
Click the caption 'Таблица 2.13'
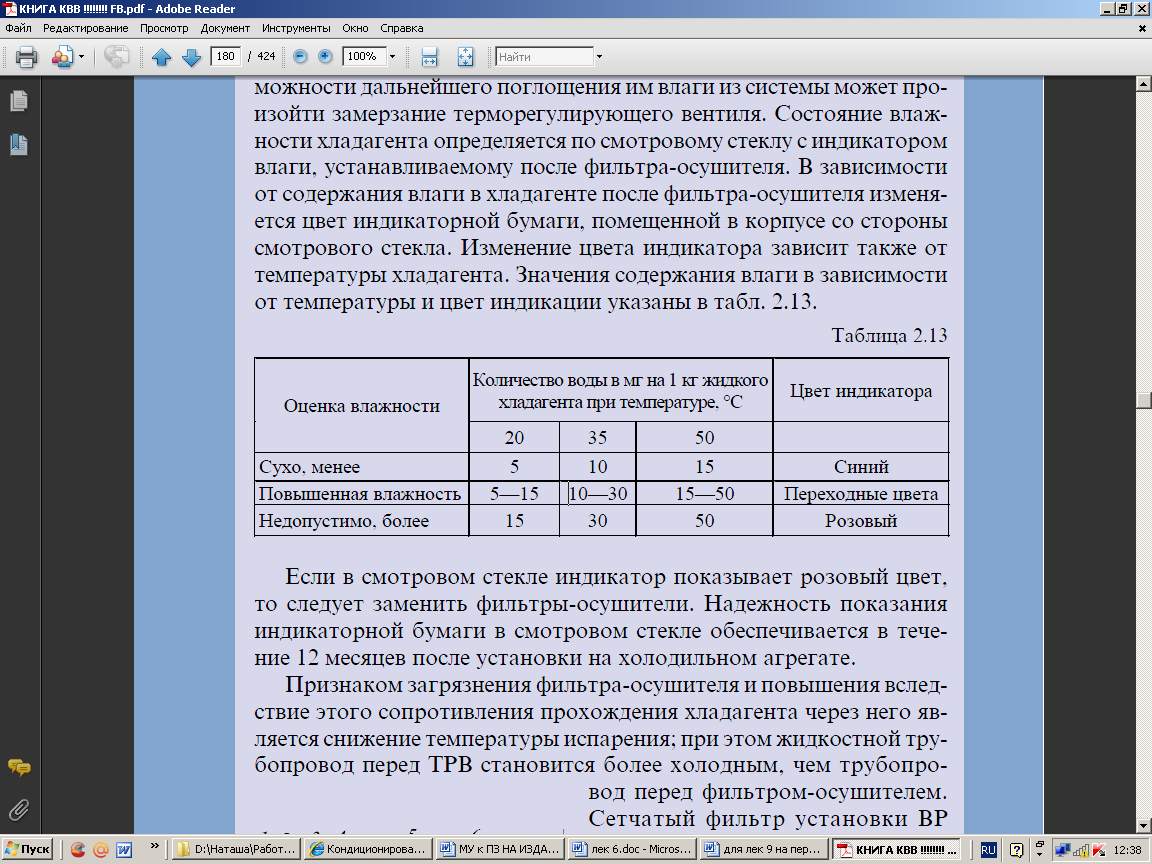click(889, 335)
